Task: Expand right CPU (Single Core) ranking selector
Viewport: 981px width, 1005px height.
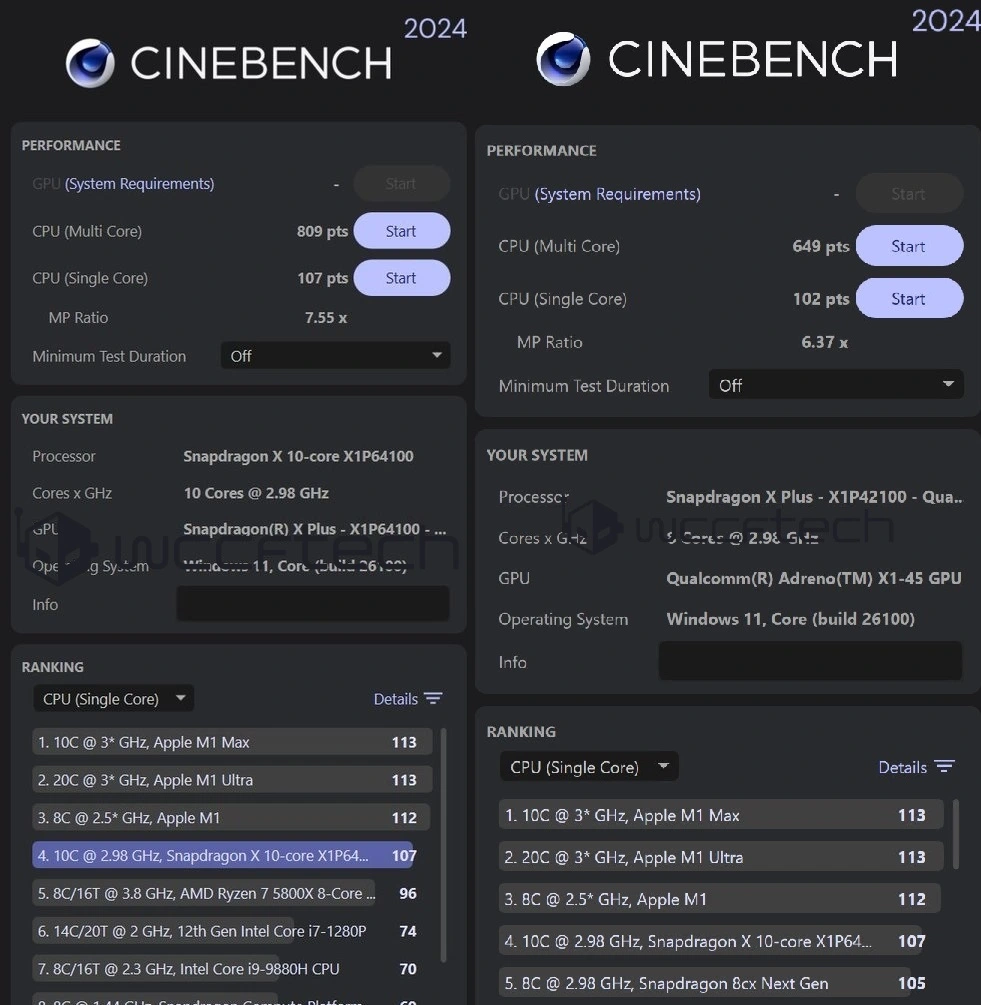Action: (589, 767)
